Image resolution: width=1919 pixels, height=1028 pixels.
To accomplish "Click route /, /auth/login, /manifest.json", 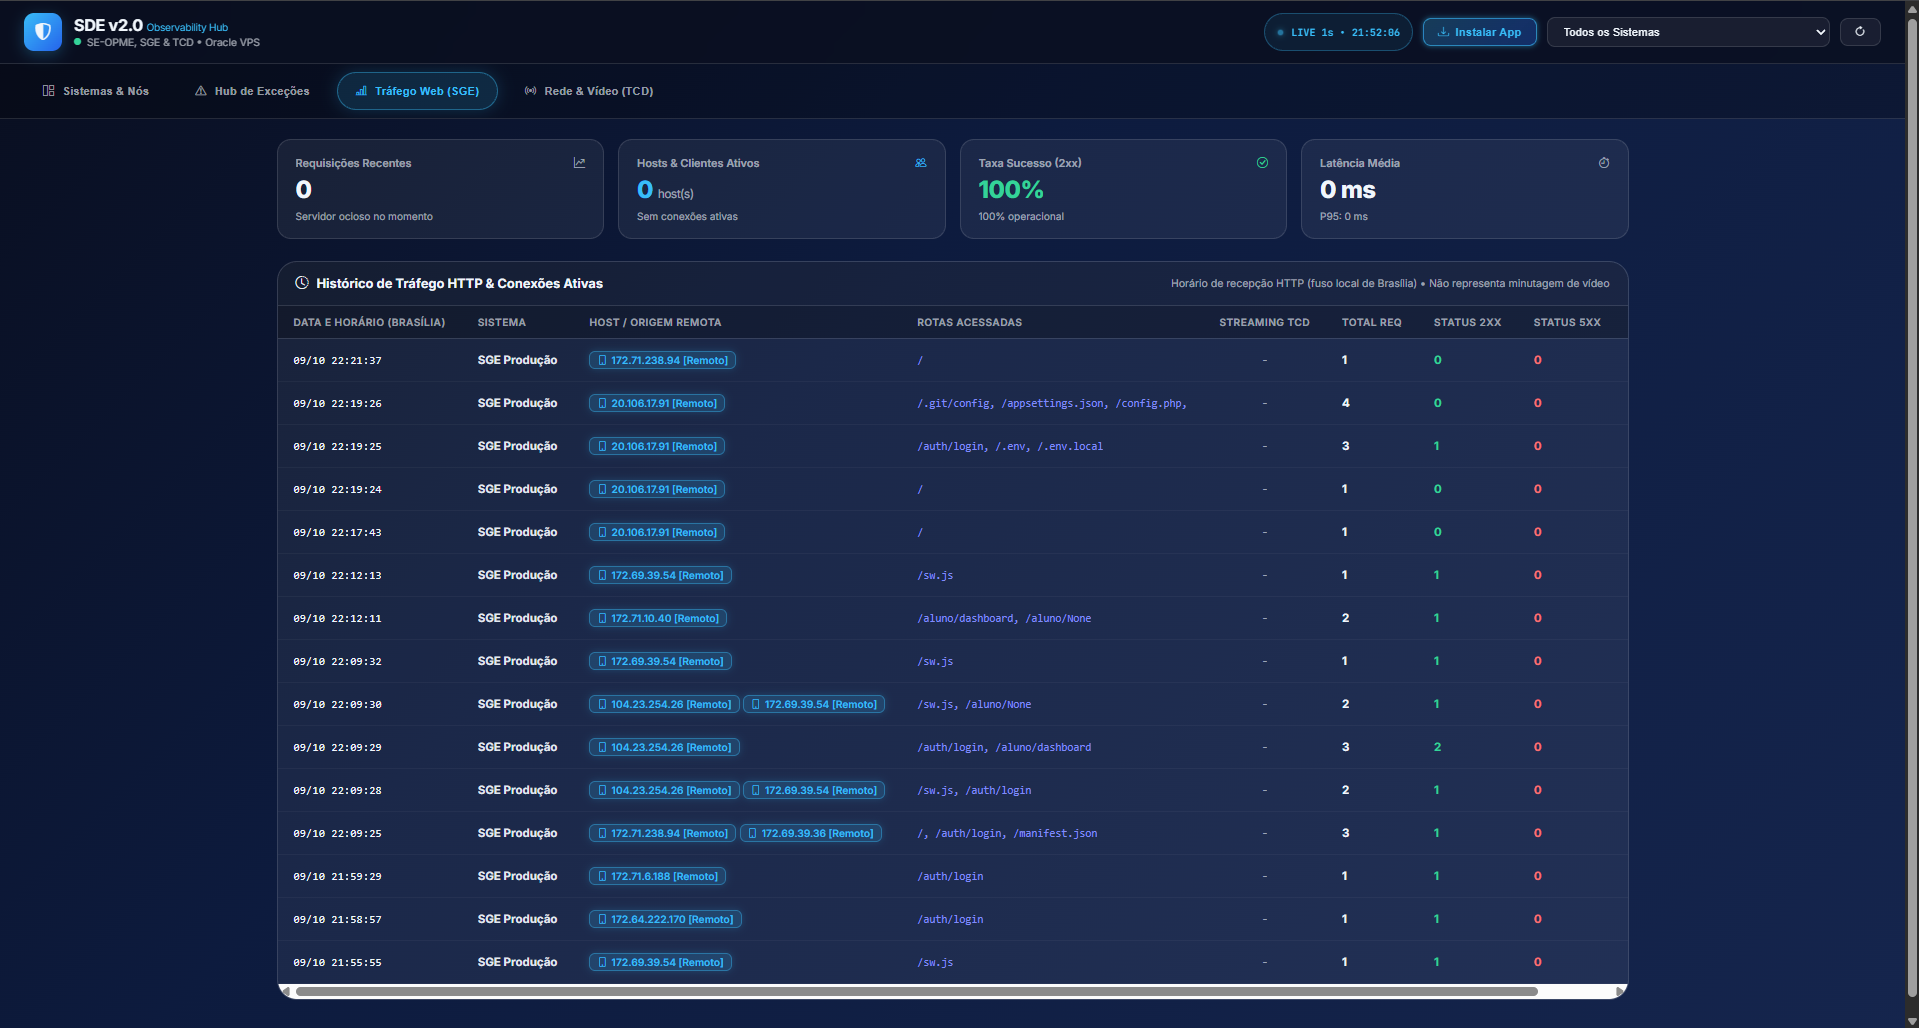I will pos(1007,833).
